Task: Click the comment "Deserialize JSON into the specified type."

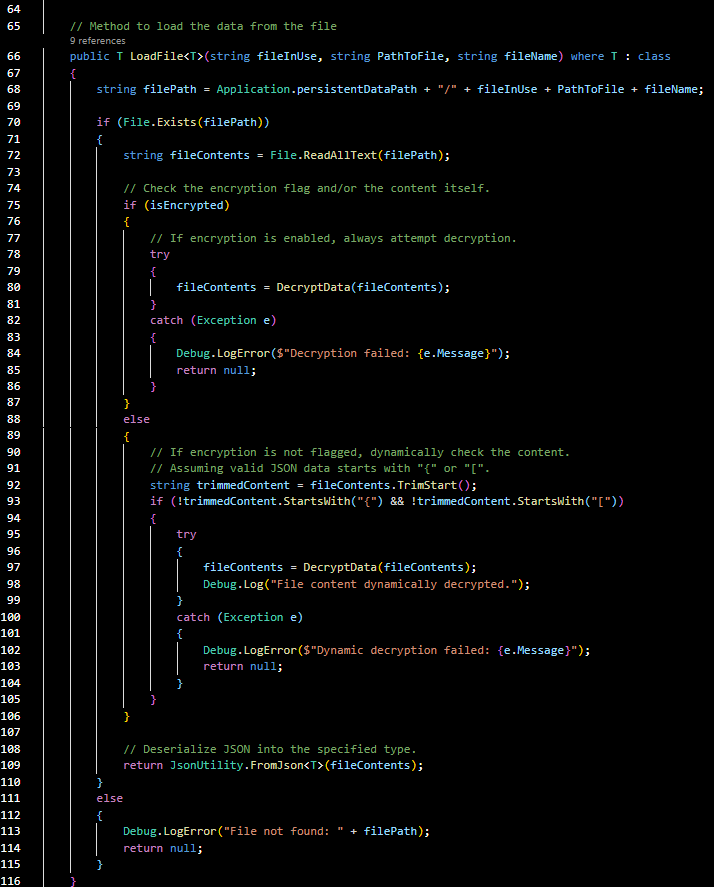Action: click(x=270, y=748)
